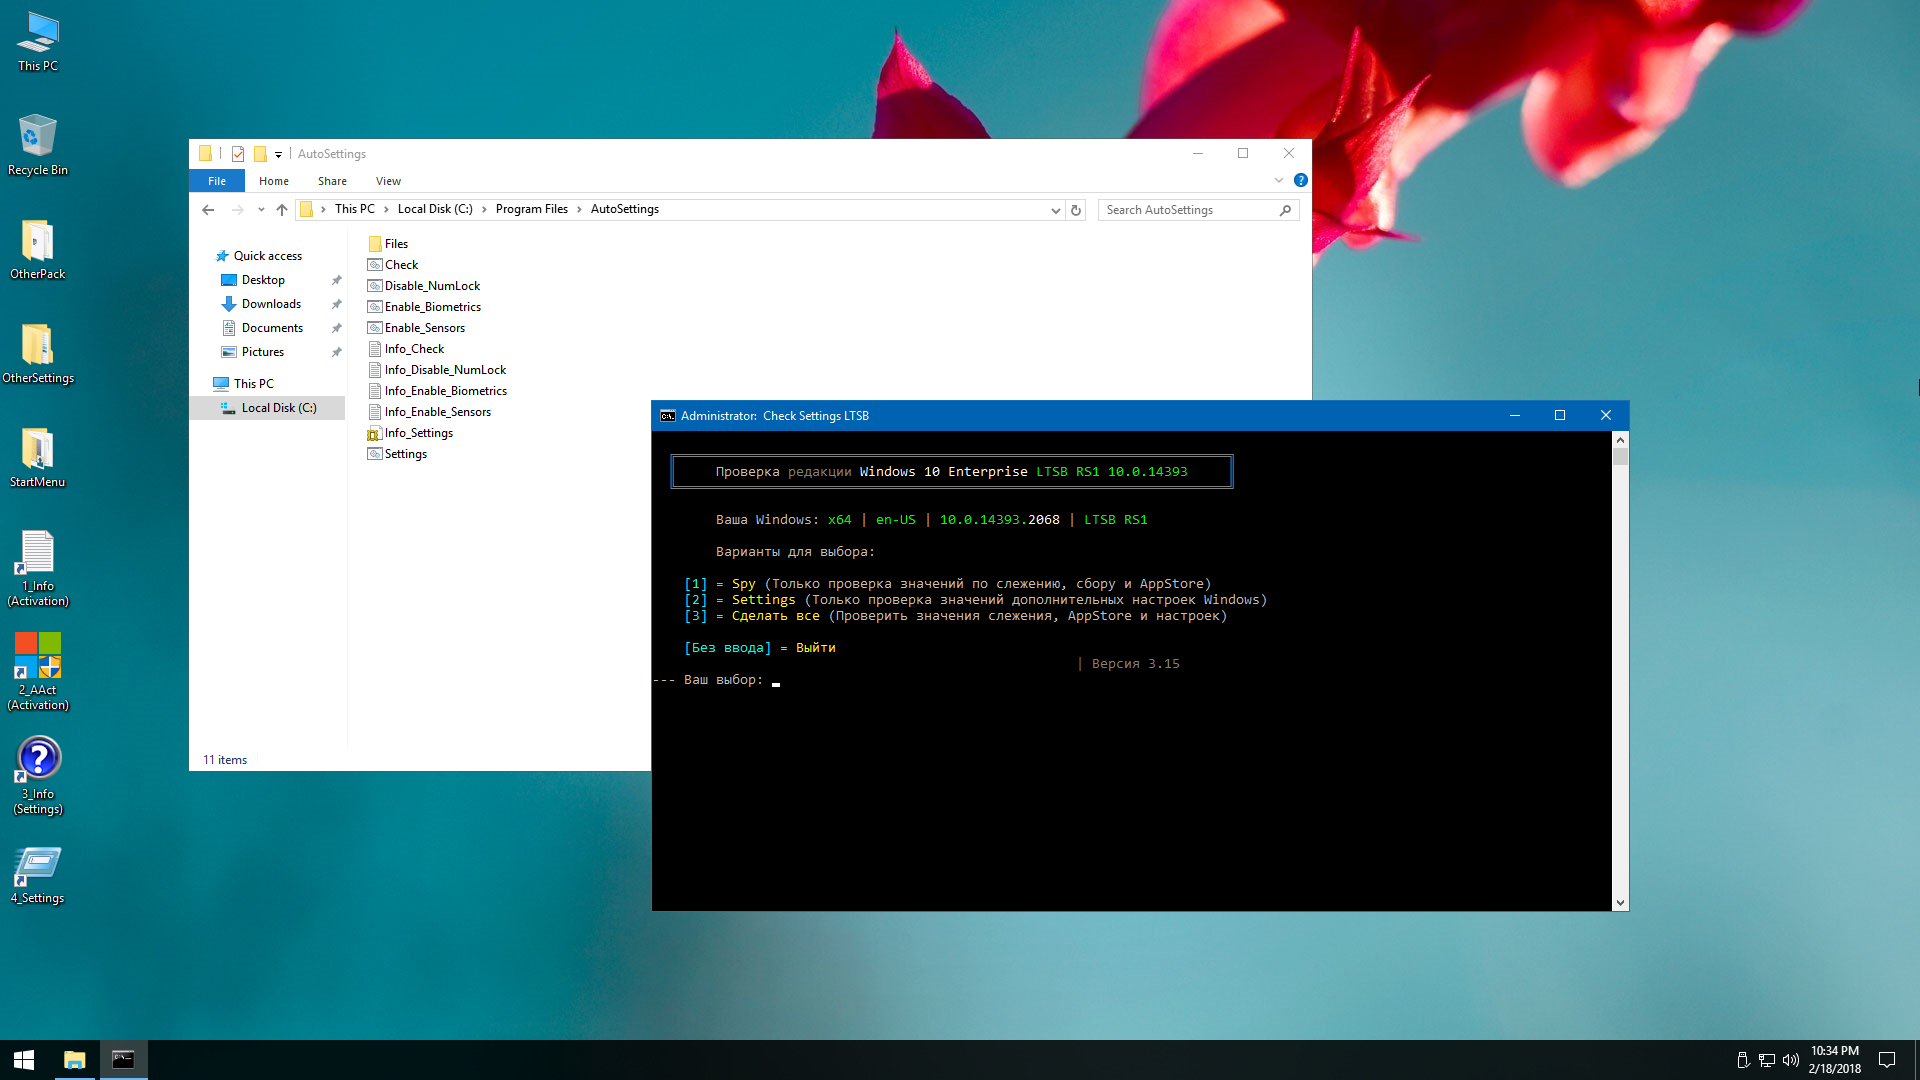Open the recent locations dropdown arrow
The image size is (1920, 1080).
261,210
